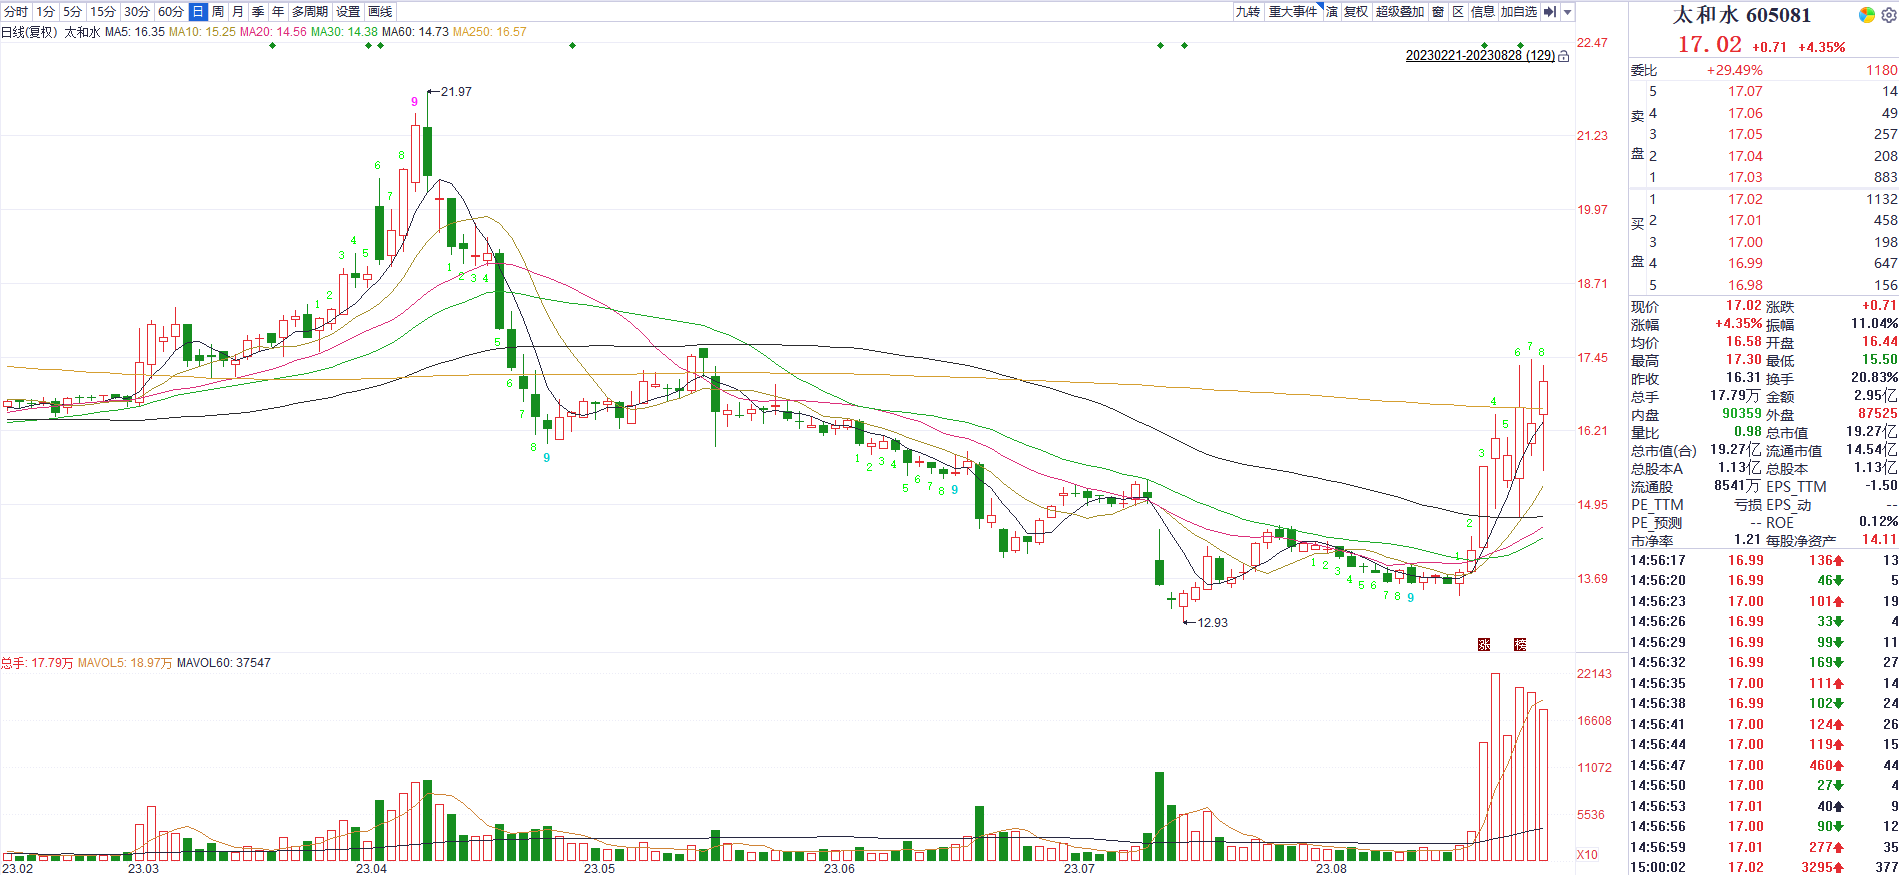Open the 设置 chart settings
Screen dimensions: 1899x875
348,12
